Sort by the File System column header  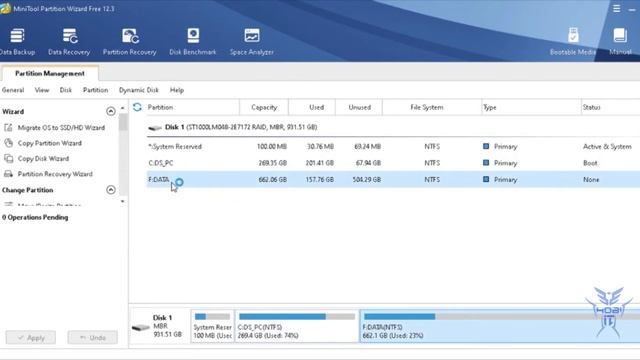pos(432,107)
